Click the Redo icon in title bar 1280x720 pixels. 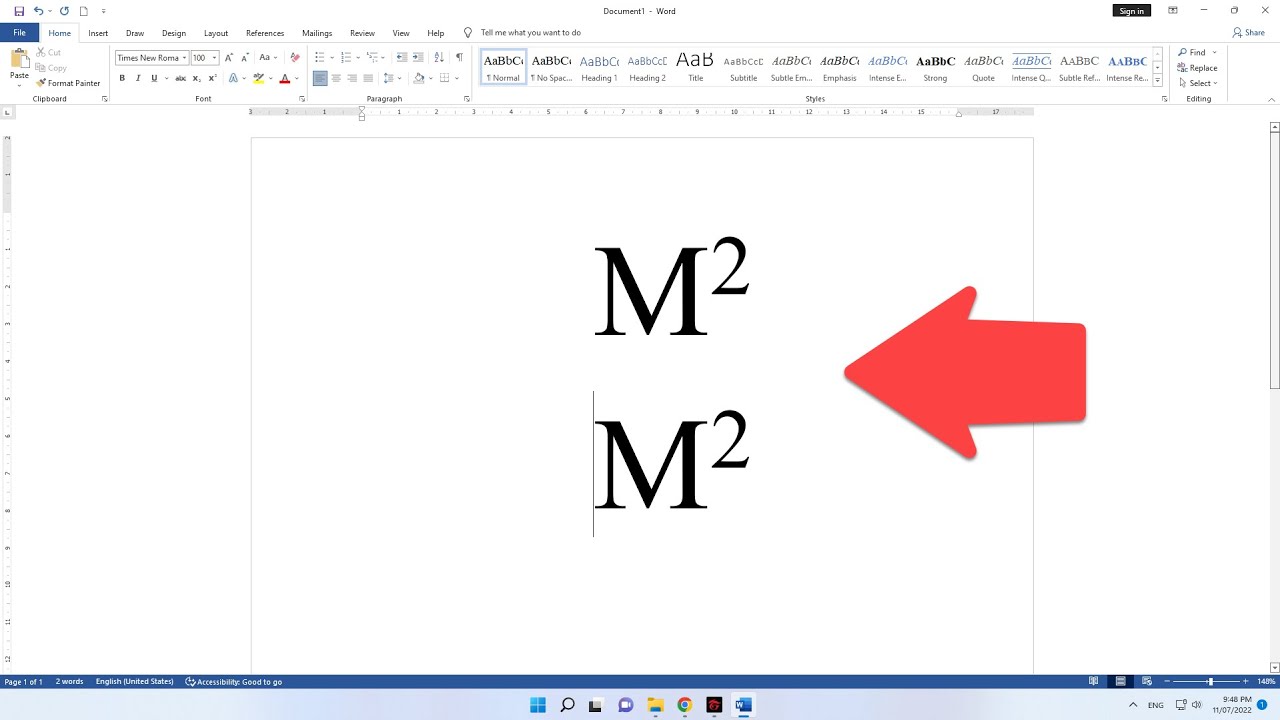[64, 11]
